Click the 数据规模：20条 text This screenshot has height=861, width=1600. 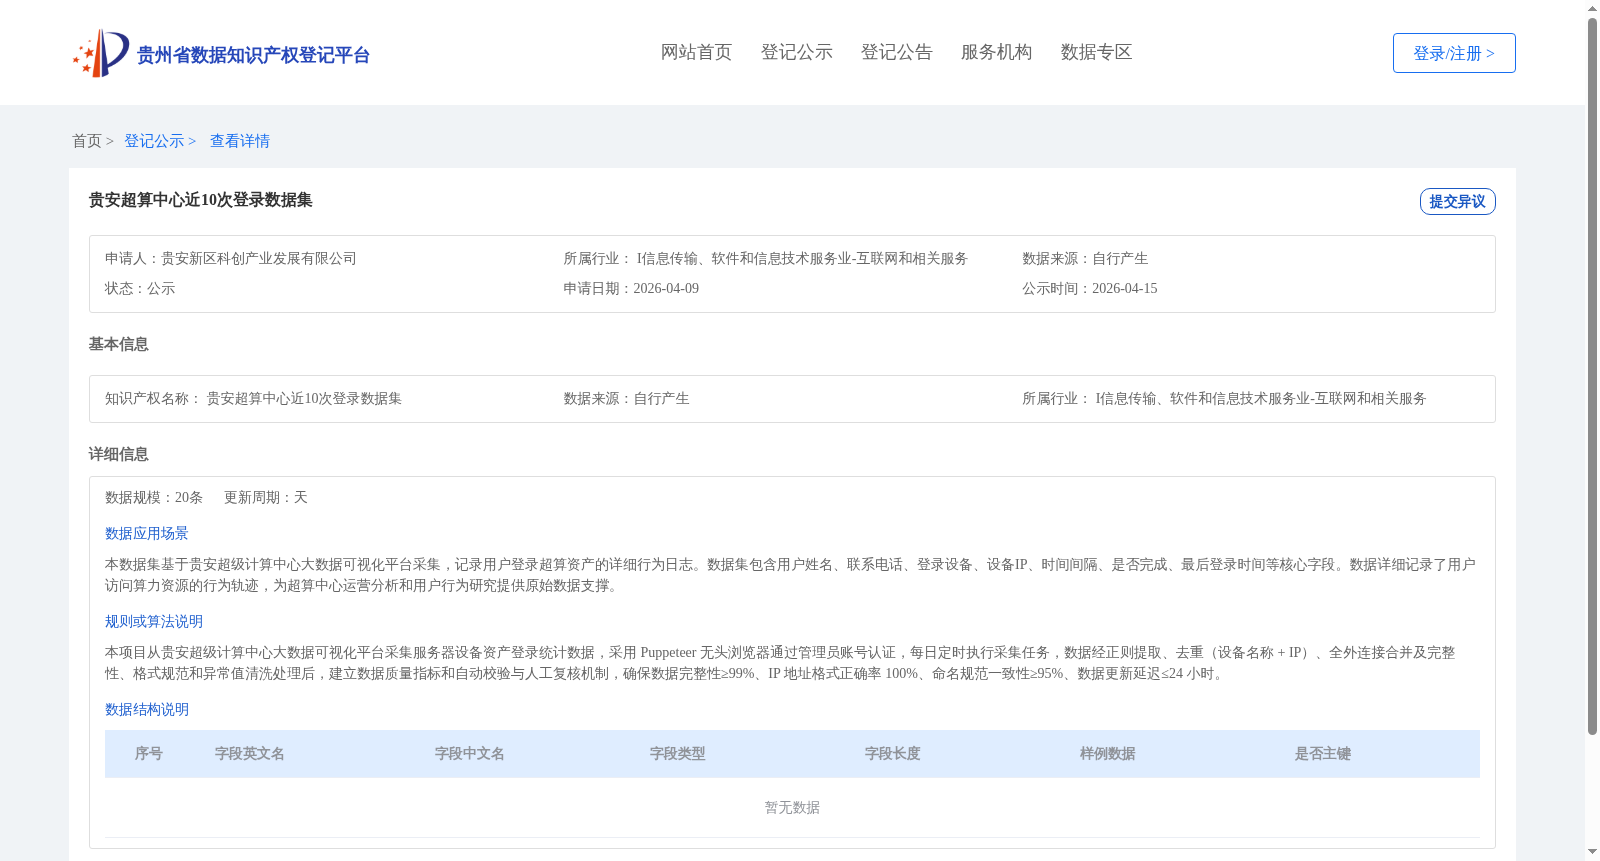click(x=154, y=497)
